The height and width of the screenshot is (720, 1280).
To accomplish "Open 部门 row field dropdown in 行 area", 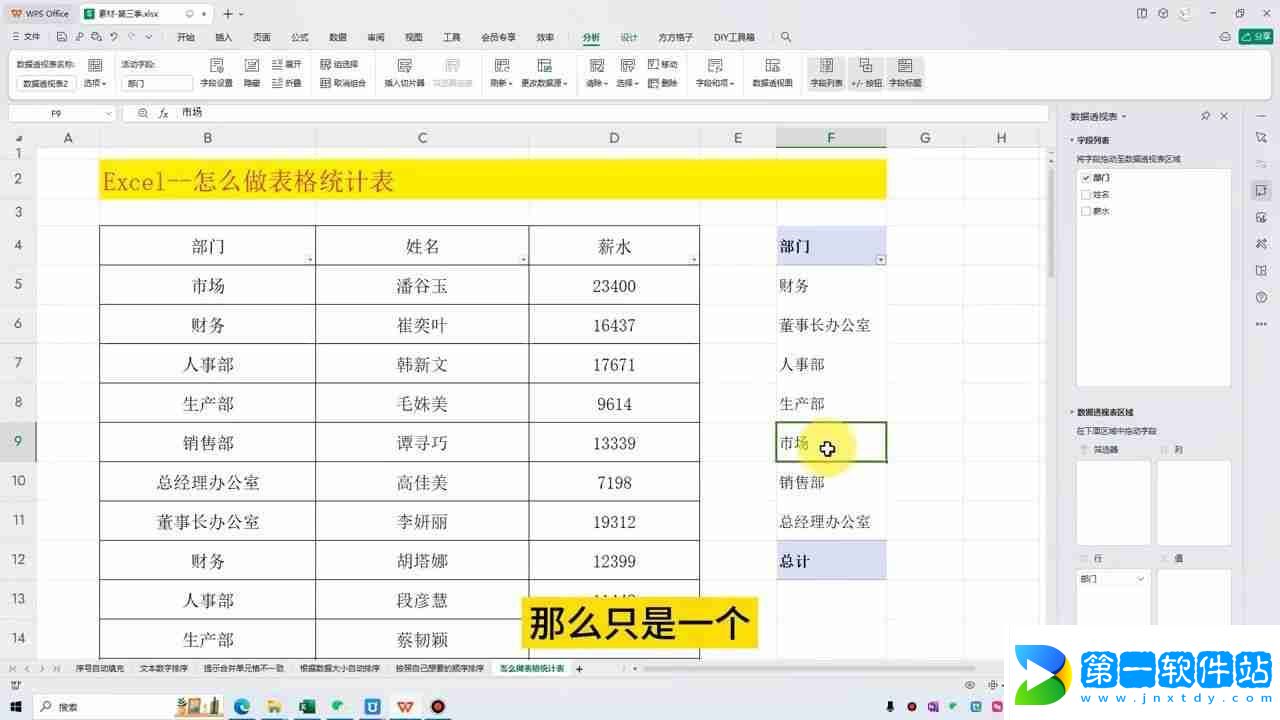I will [1141, 579].
